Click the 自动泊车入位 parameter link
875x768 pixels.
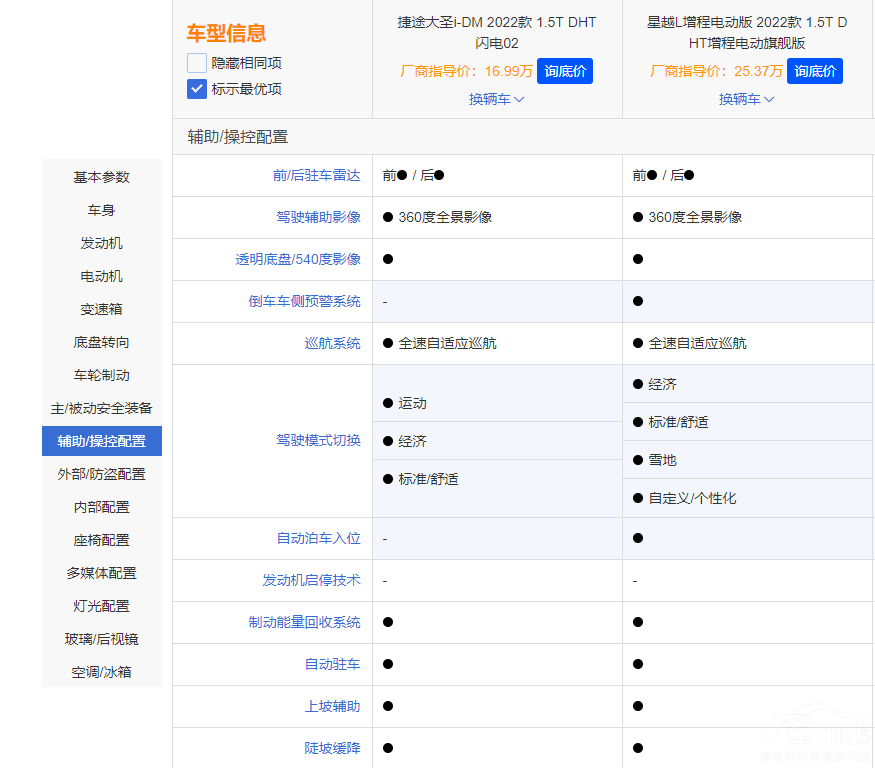point(318,538)
